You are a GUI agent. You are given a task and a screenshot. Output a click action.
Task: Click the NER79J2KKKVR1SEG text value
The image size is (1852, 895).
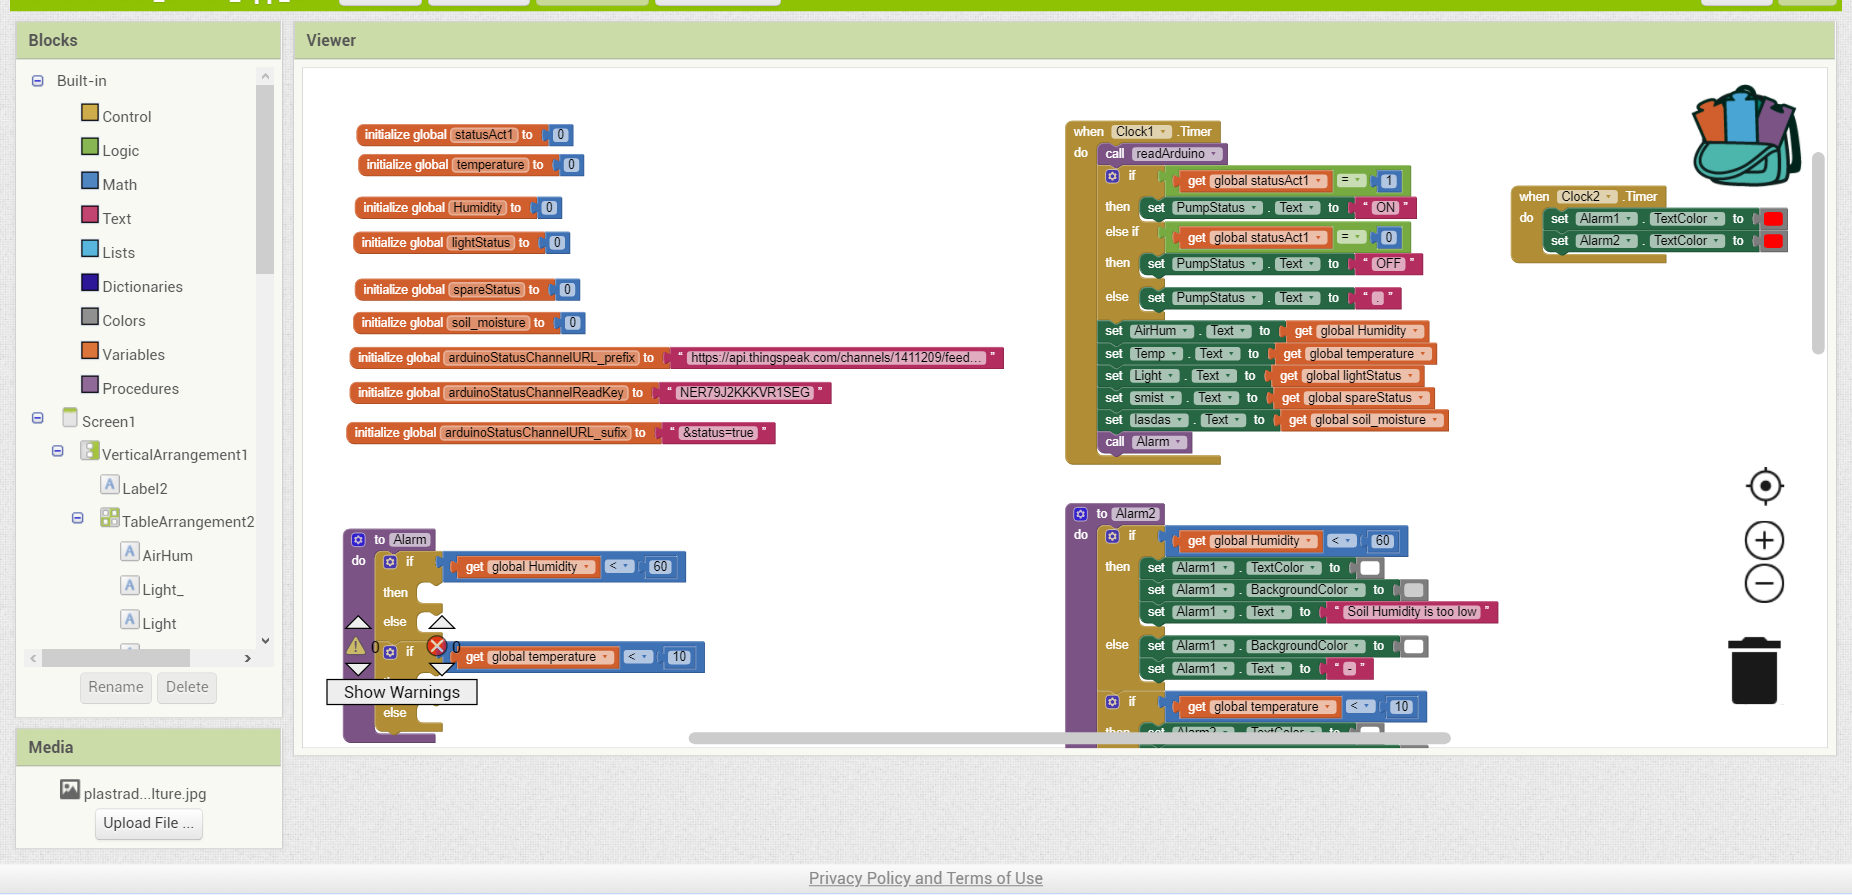point(744,393)
